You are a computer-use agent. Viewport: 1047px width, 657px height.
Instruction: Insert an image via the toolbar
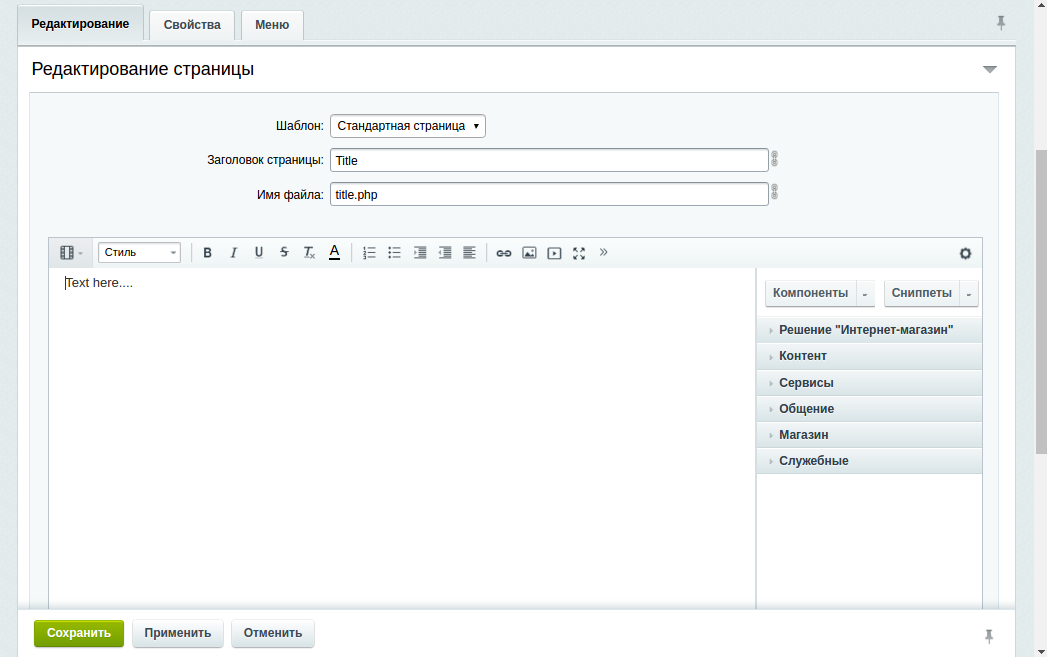(x=529, y=253)
